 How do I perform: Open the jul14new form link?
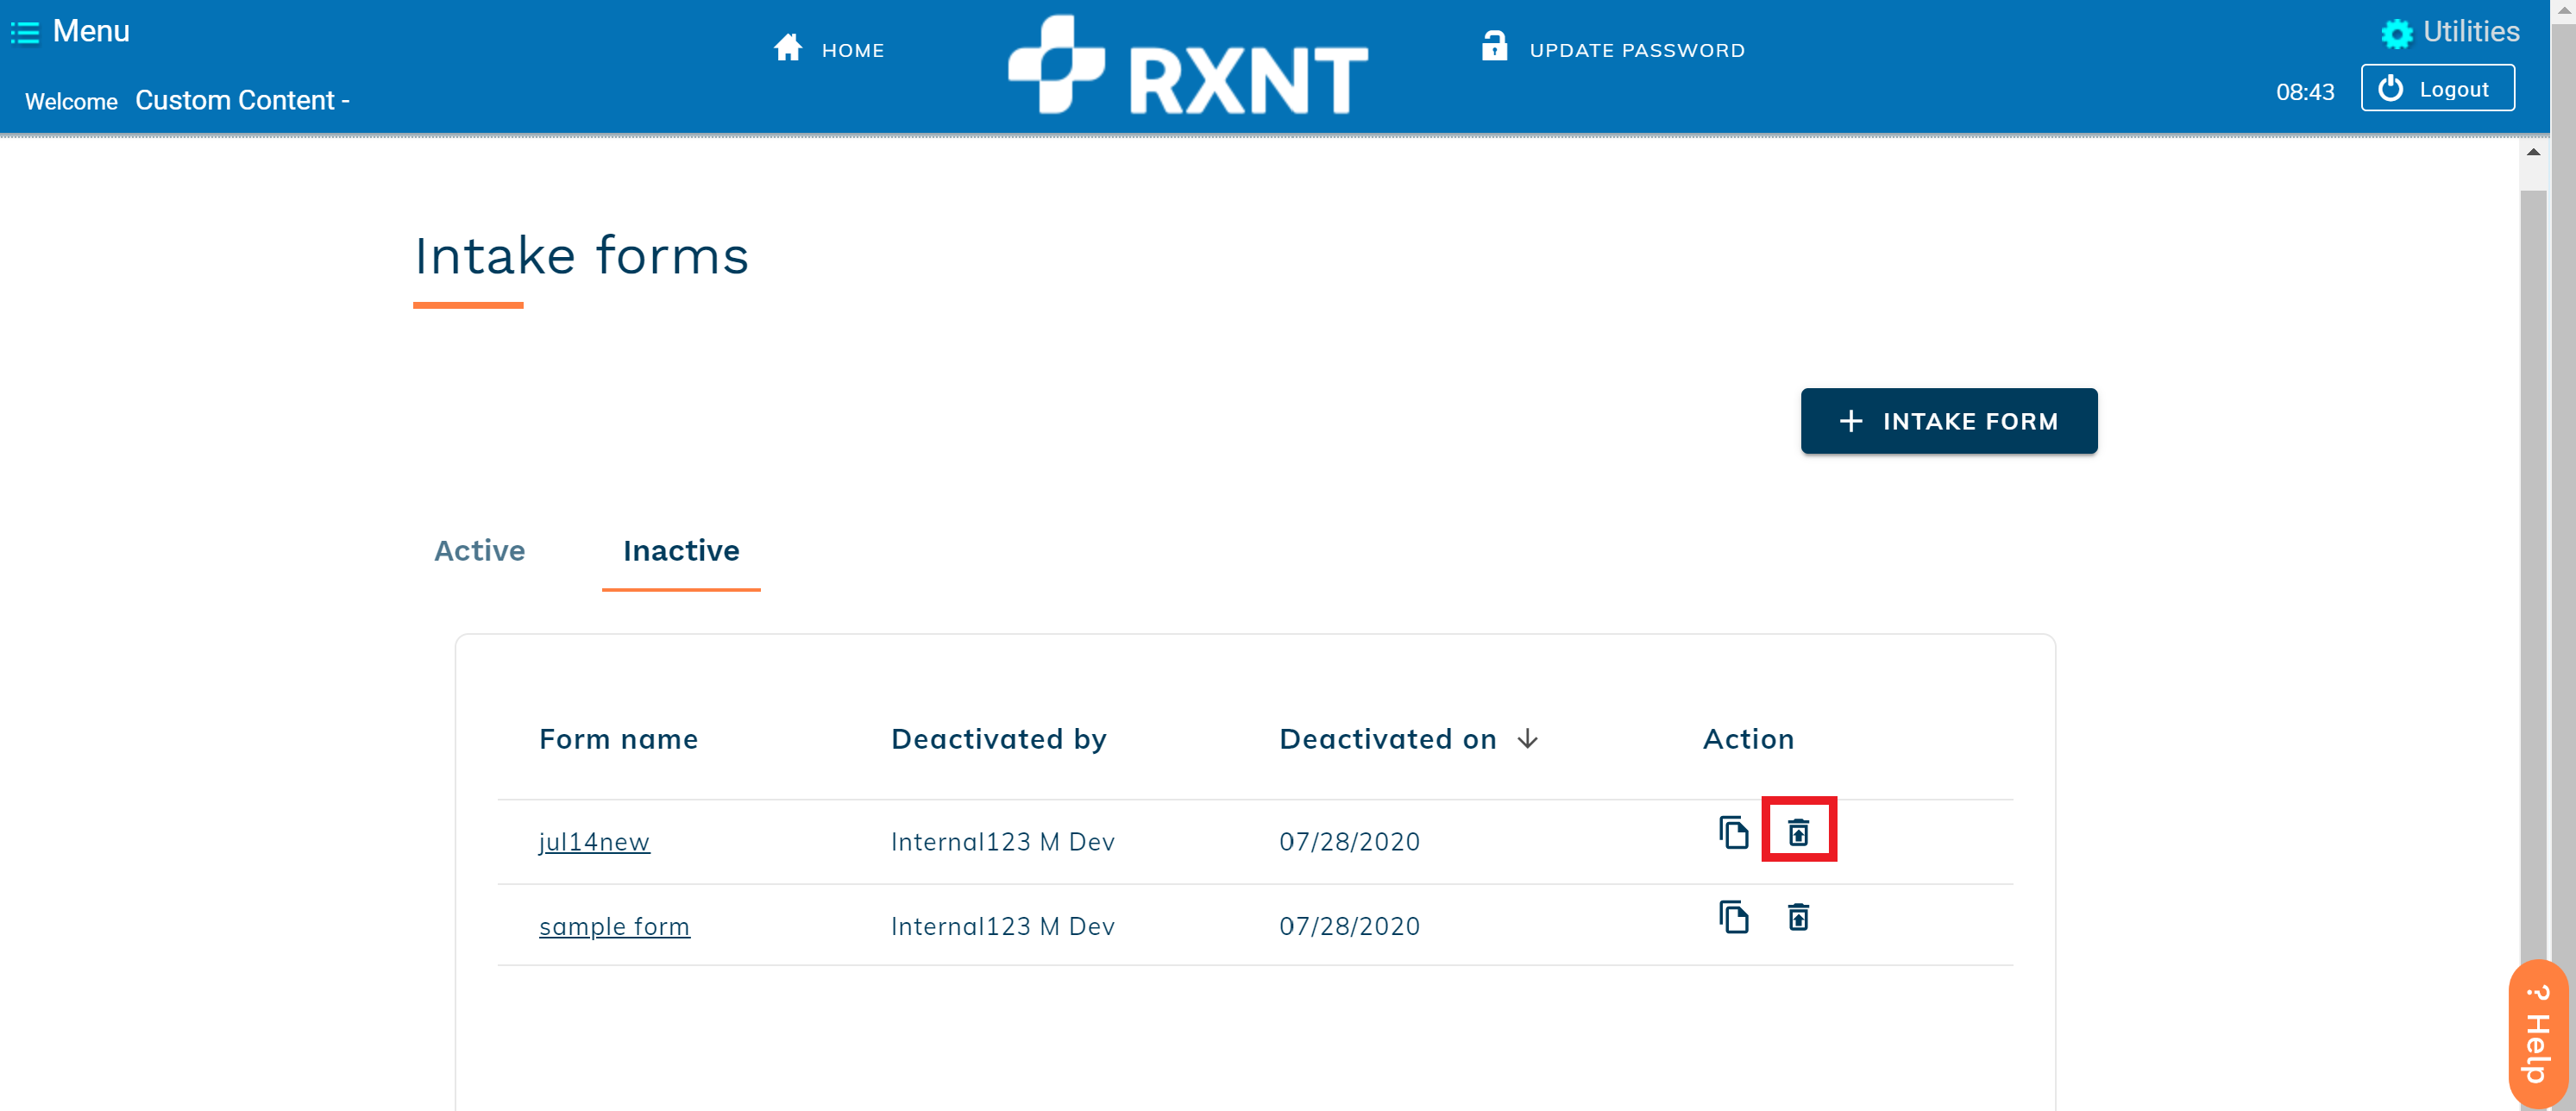[x=594, y=842]
